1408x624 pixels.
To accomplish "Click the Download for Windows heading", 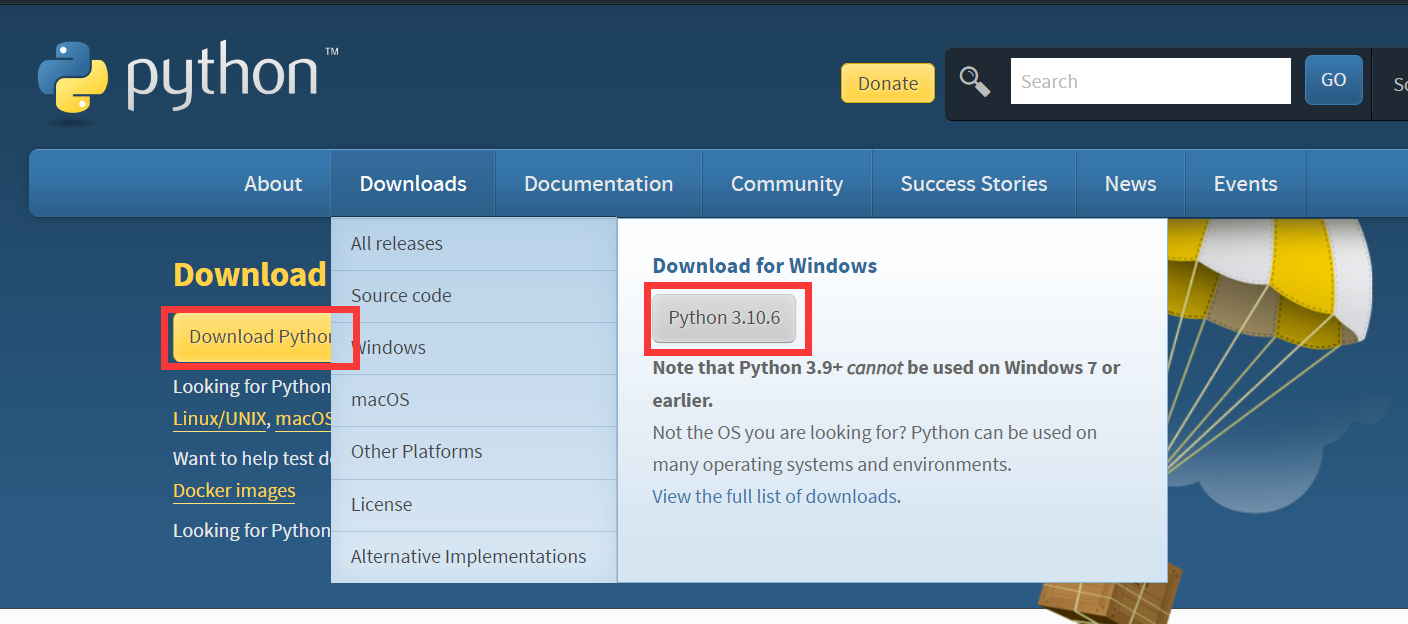I will coord(765,266).
